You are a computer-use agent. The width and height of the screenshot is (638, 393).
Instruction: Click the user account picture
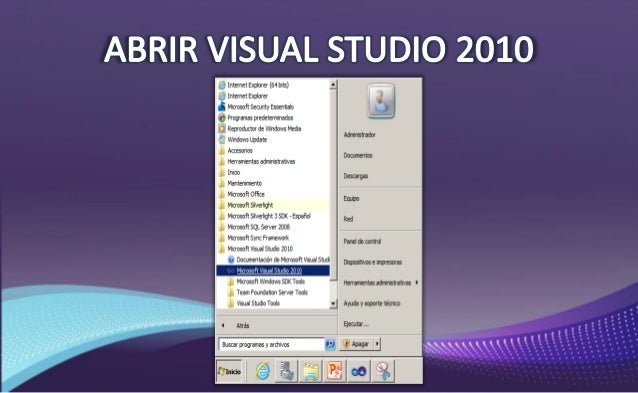pos(381,101)
